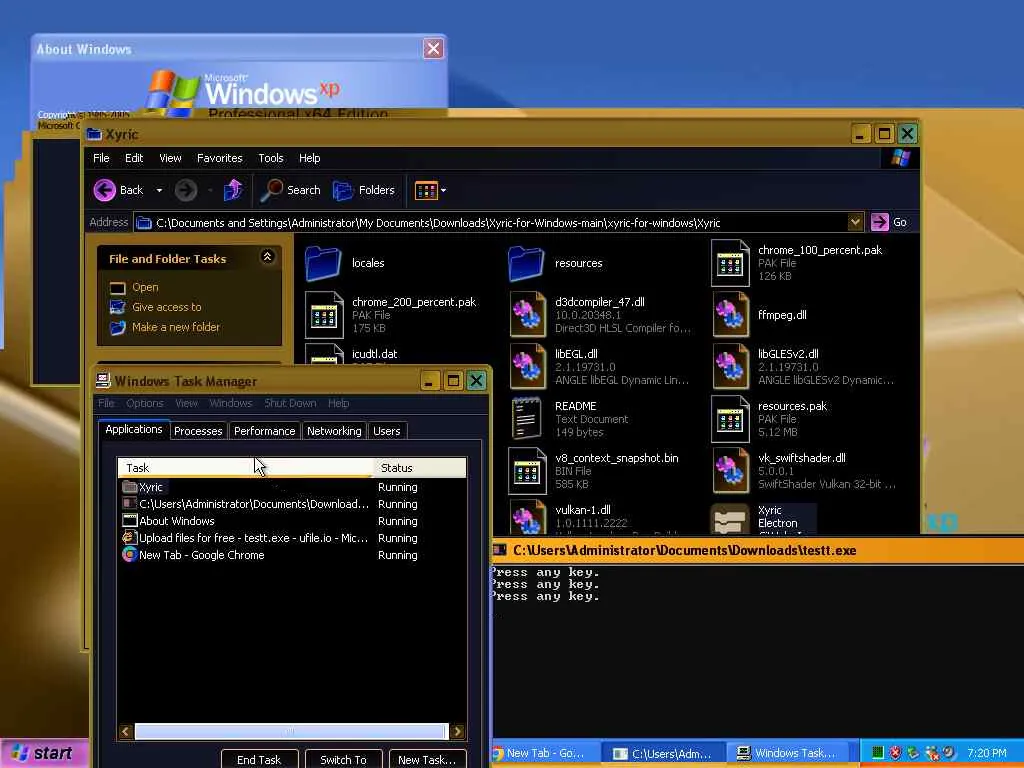
Task: Open Task Manager Shut Down menu
Action: [290, 404]
